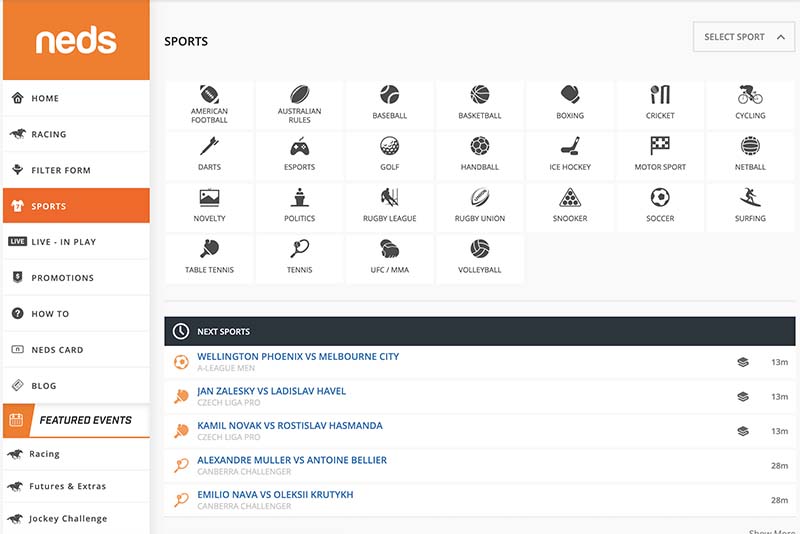Open Alexandre Muller vs Antoine Bellier match
The width and height of the screenshot is (800, 534).
coord(292,461)
